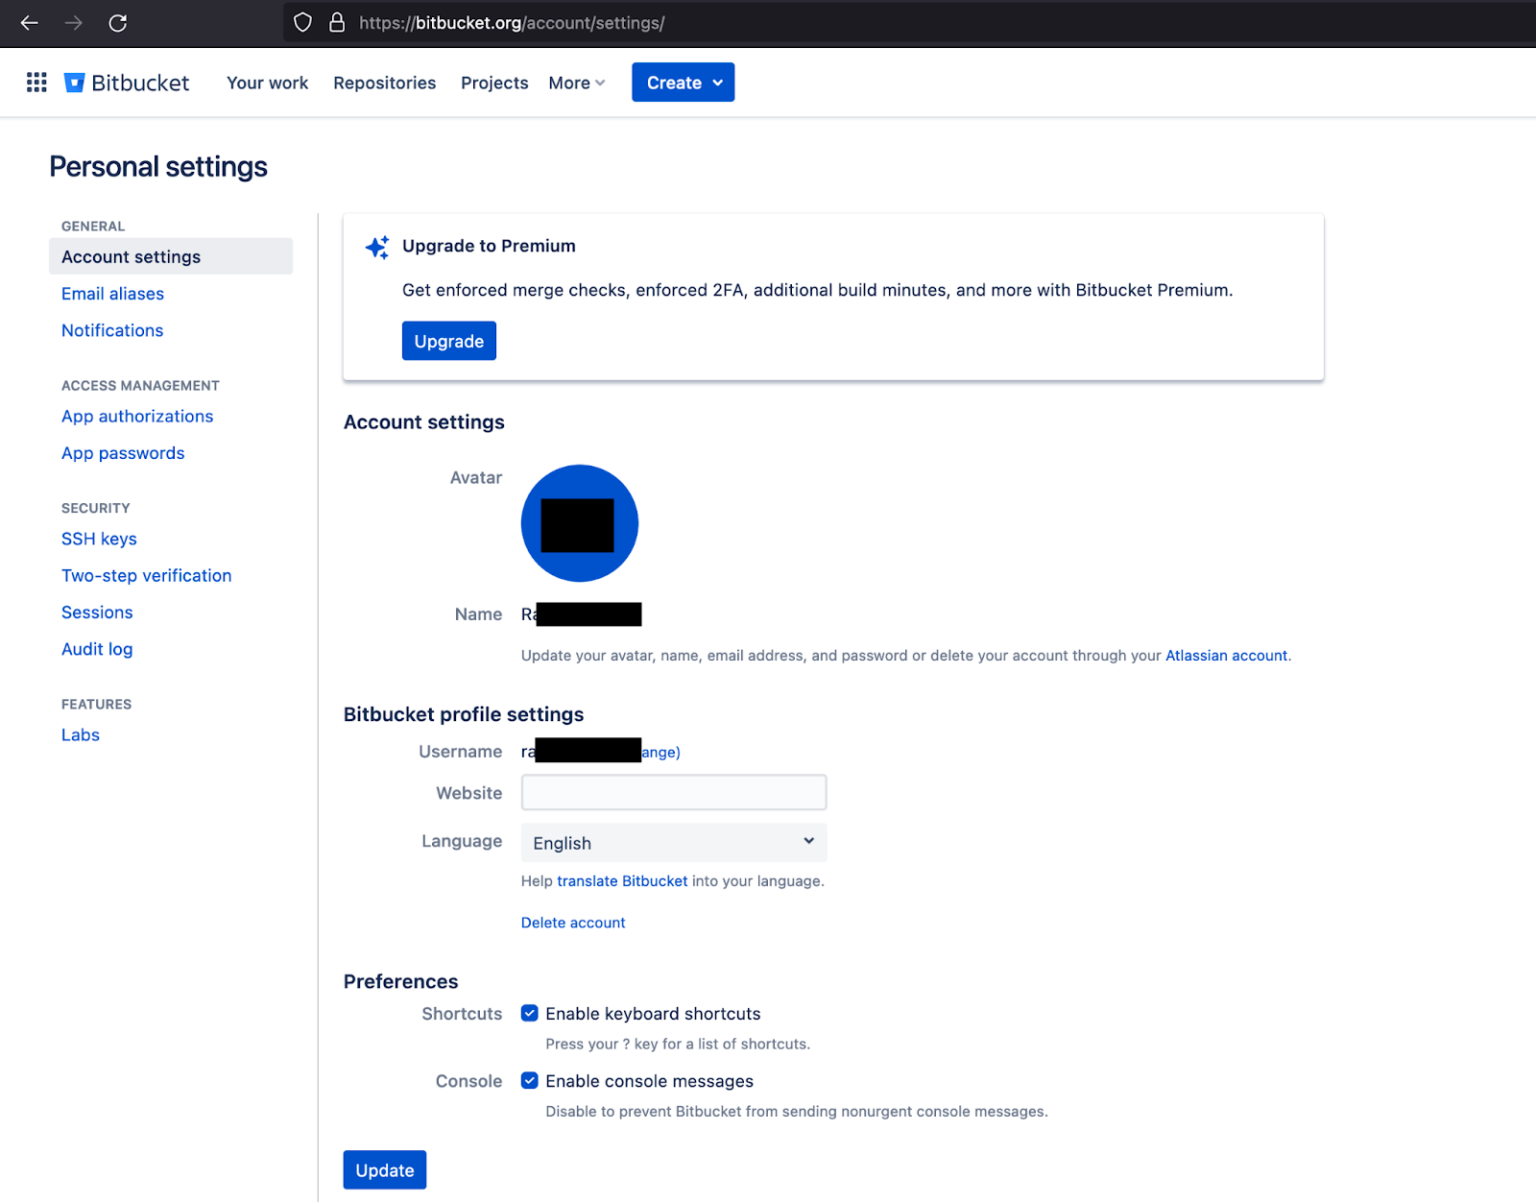The width and height of the screenshot is (1536, 1202).
Task: Switch to the Repositories tab
Action: point(384,82)
